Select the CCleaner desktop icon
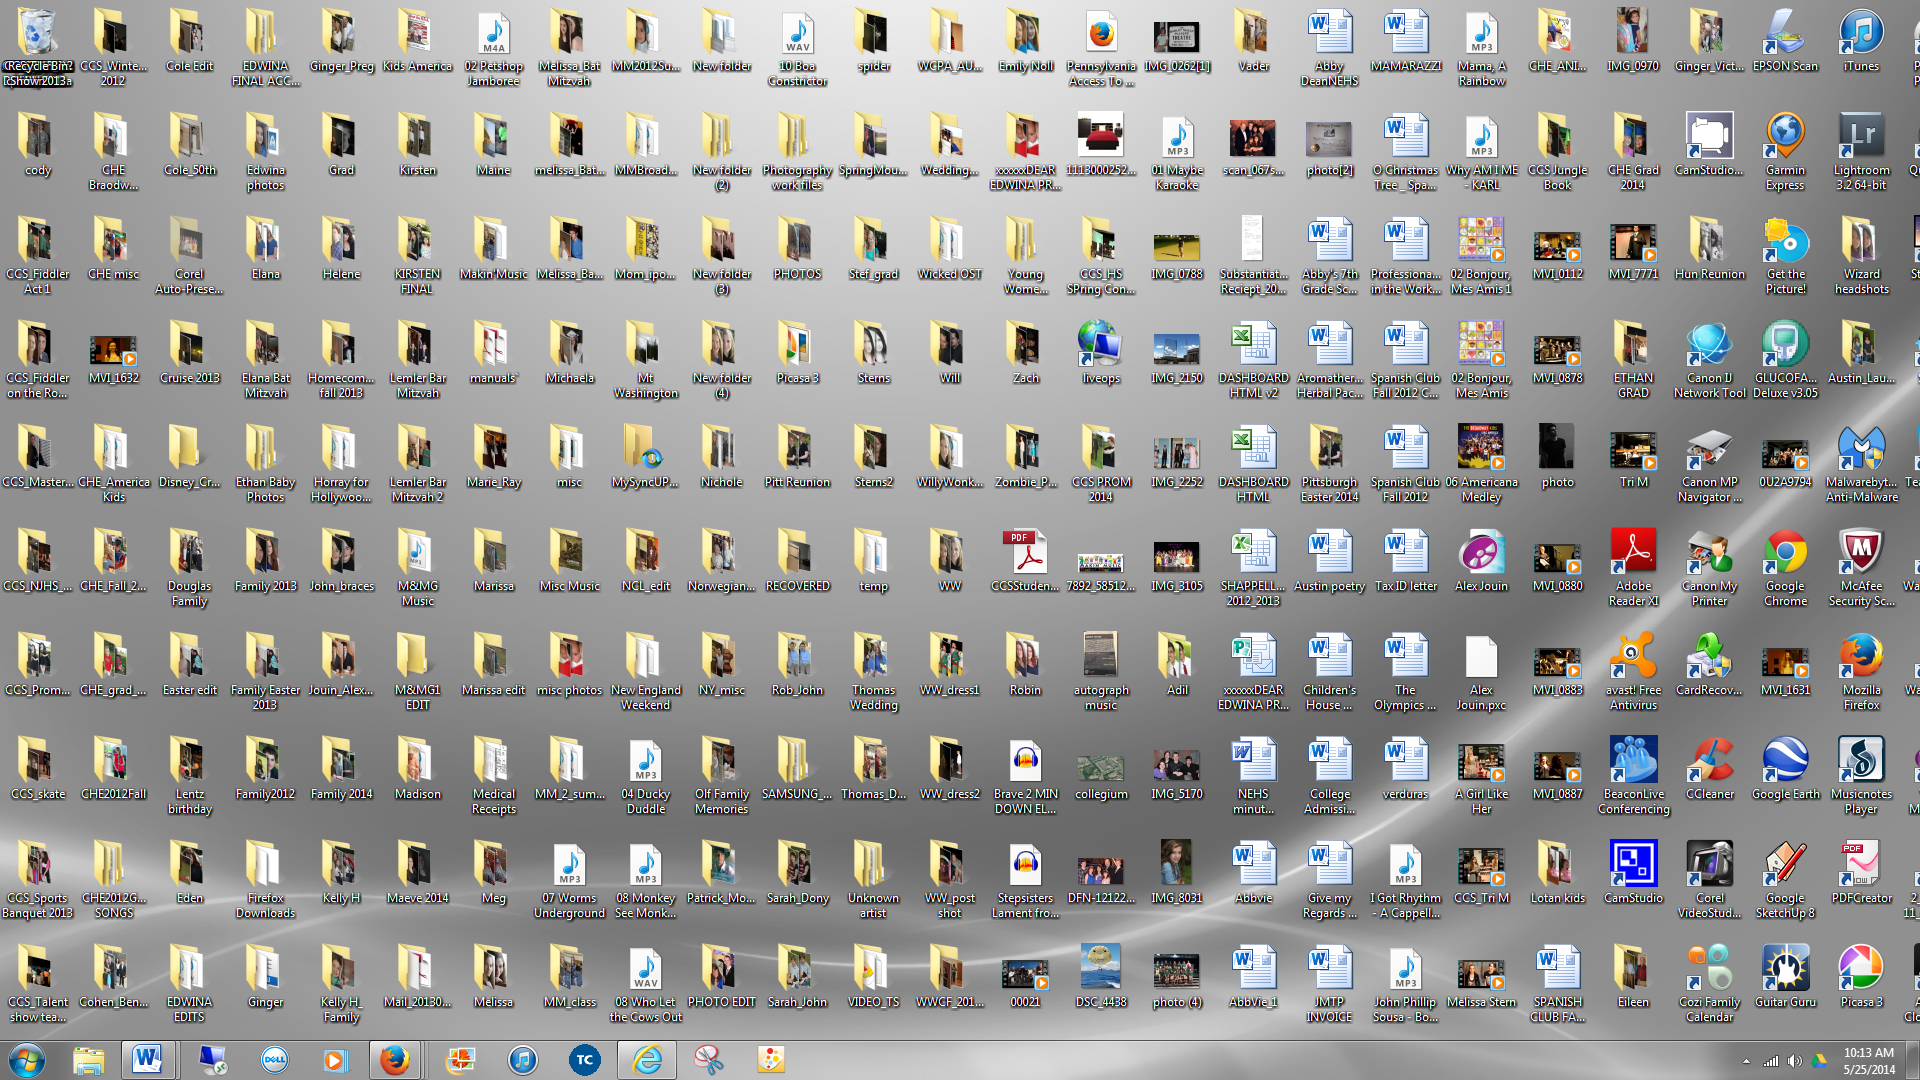This screenshot has width=1920, height=1080. point(1709,763)
